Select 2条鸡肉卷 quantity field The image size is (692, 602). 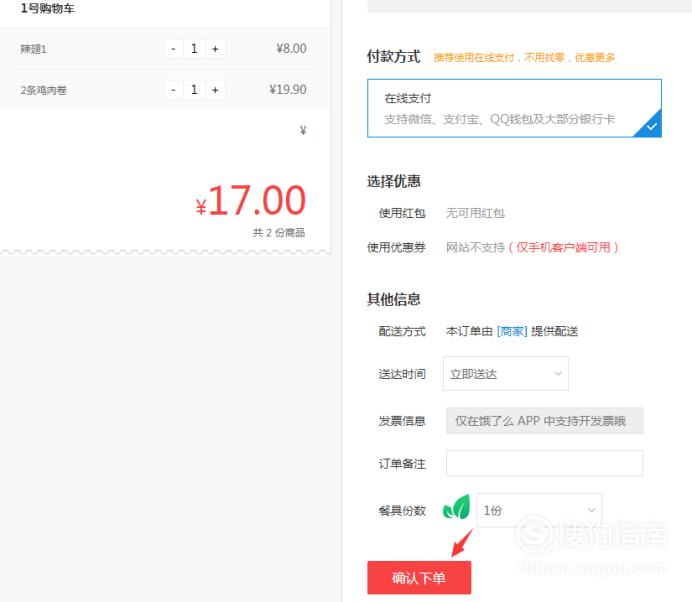click(x=194, y=90)
